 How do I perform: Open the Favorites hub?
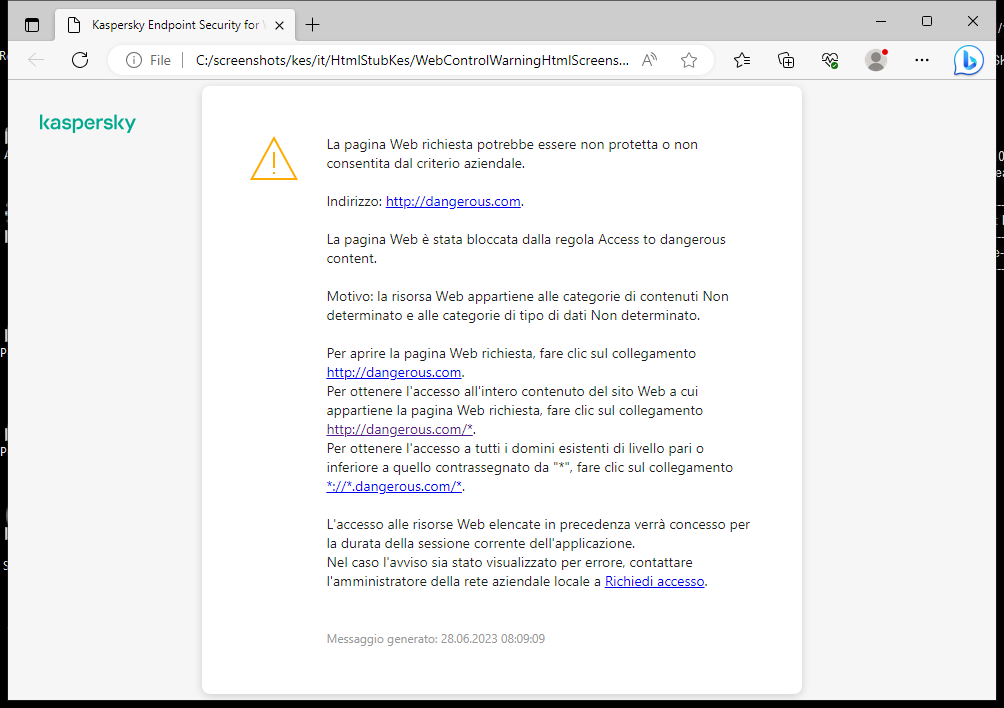[742, 60]
